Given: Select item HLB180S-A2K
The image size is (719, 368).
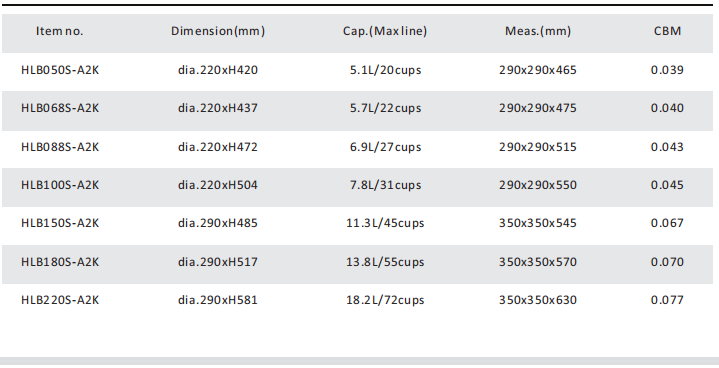Looking at the screenshot, I should (60, 262).
